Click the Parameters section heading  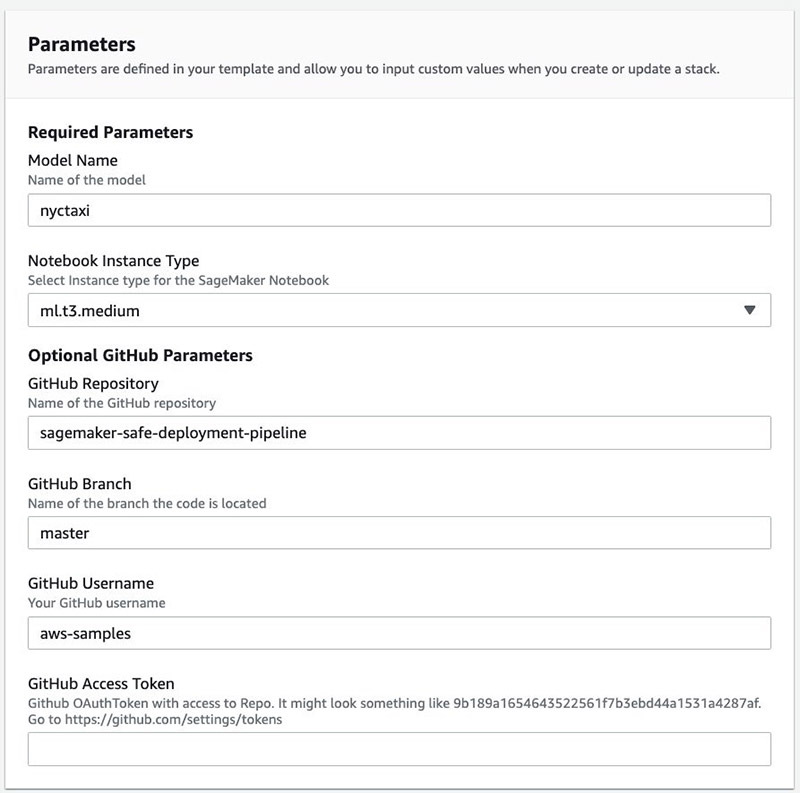click(x=82, y=44)
